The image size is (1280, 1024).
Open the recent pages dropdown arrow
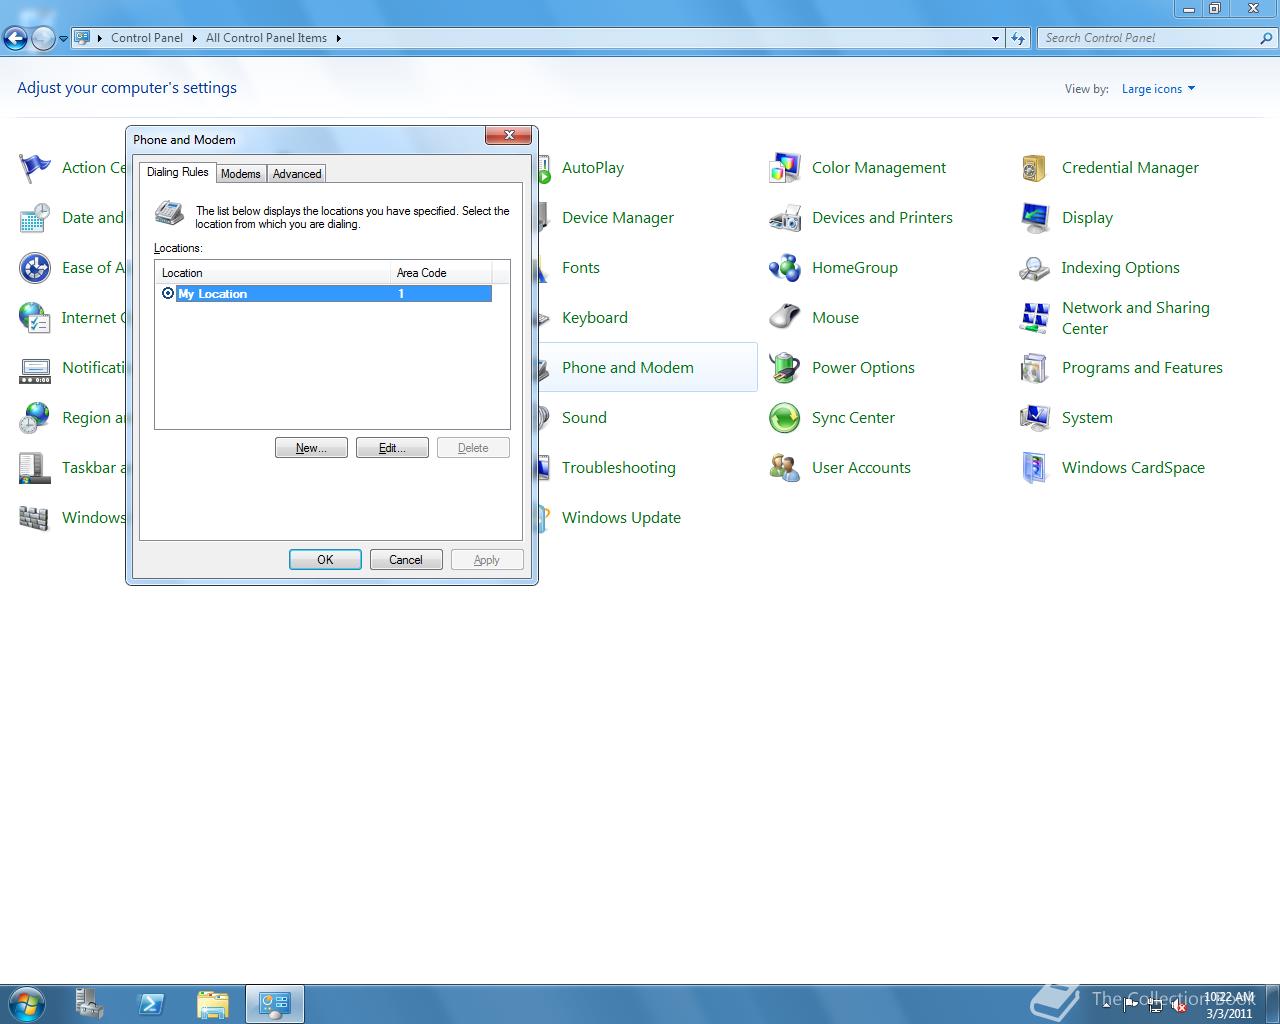(x=63, y=39)
